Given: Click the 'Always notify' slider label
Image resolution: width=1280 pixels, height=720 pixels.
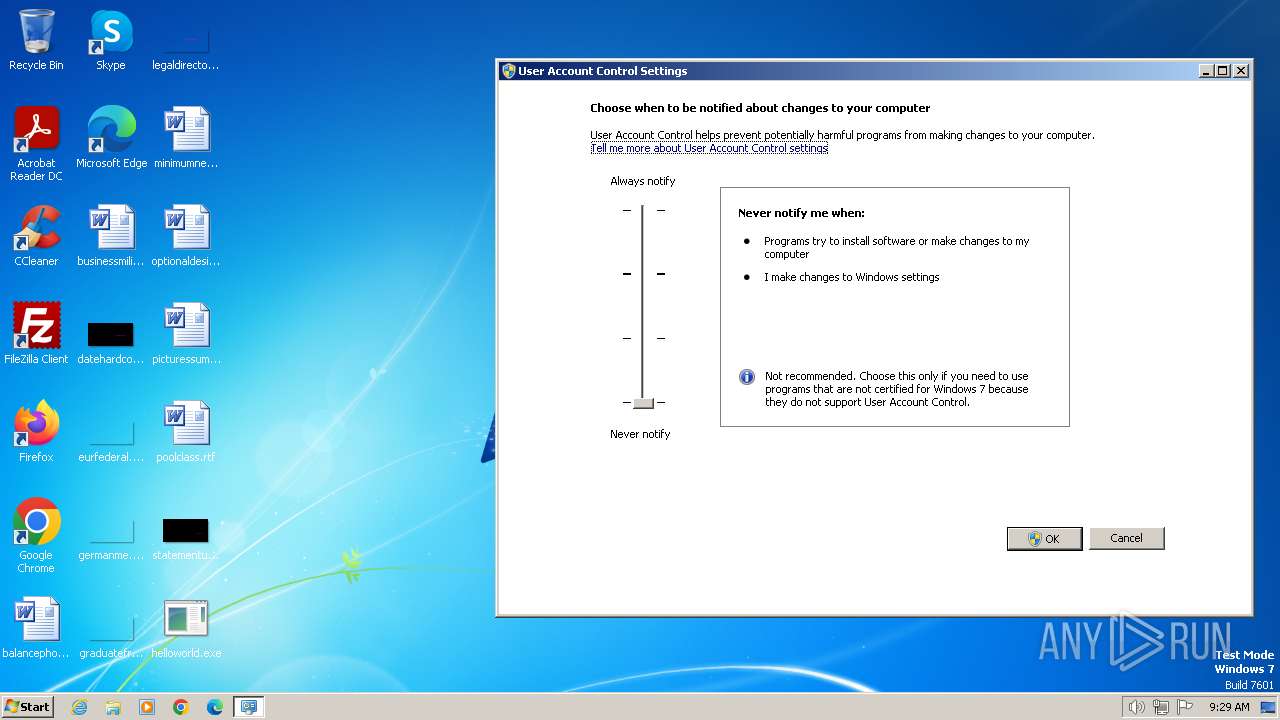Looking at the screenshot, I should pyautogui.click(x=643, y=181).
